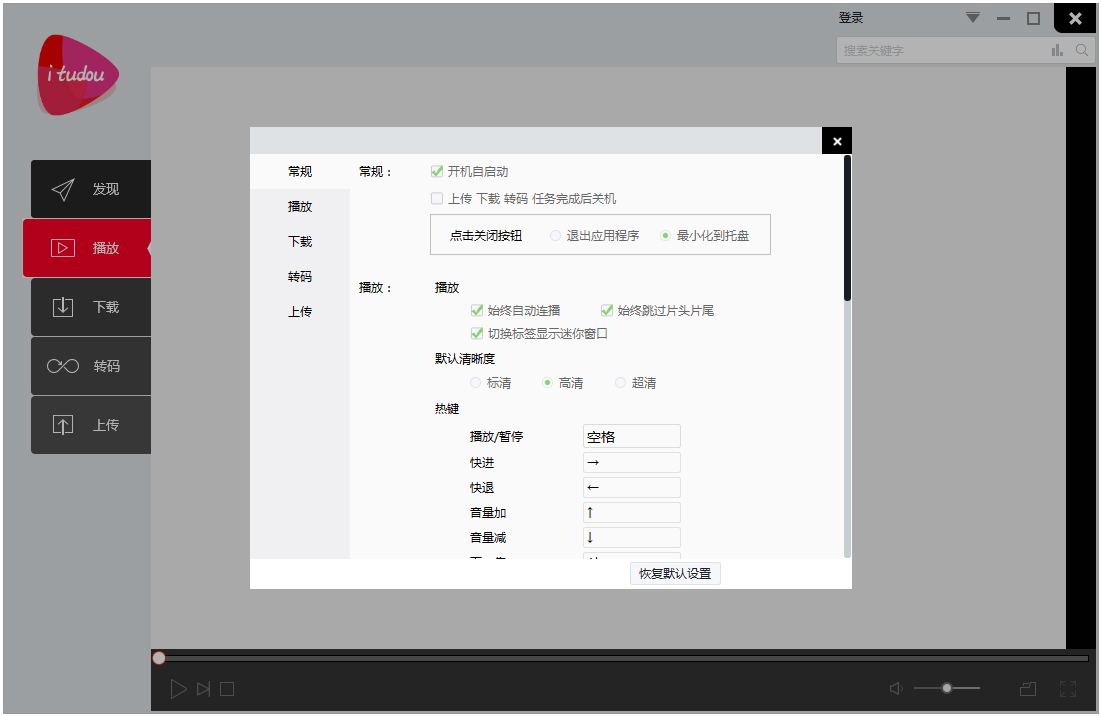Disable 开机自启动

[x=437, y=171]
